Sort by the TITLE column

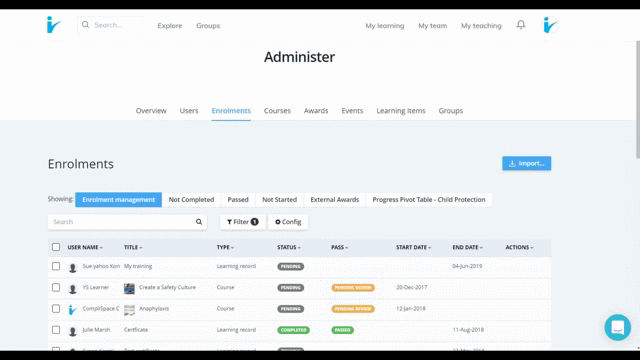click(x=133, y=247)
